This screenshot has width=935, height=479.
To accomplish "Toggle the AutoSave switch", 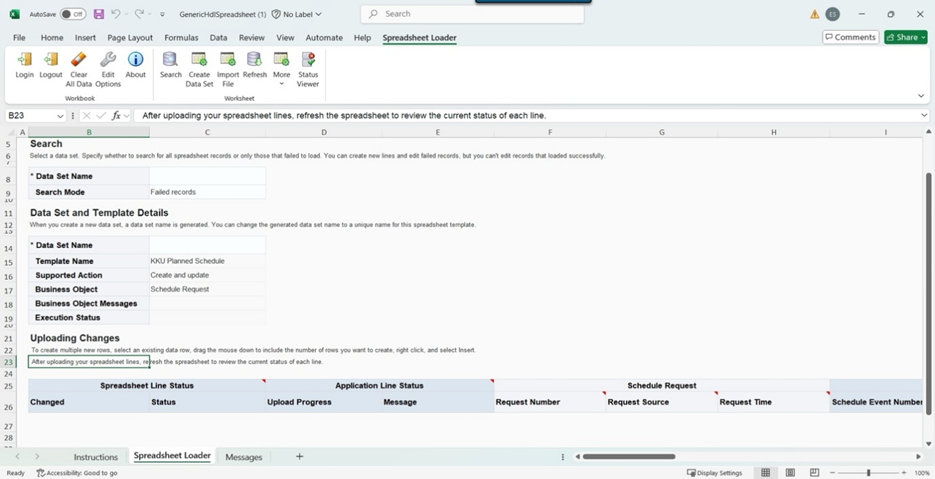I will (72, 14).
